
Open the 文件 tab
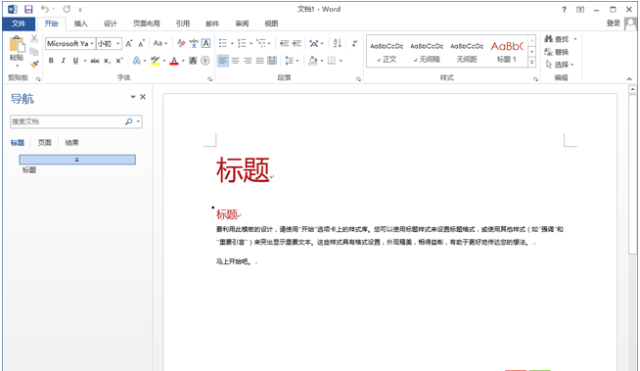[x=18, y=24]
